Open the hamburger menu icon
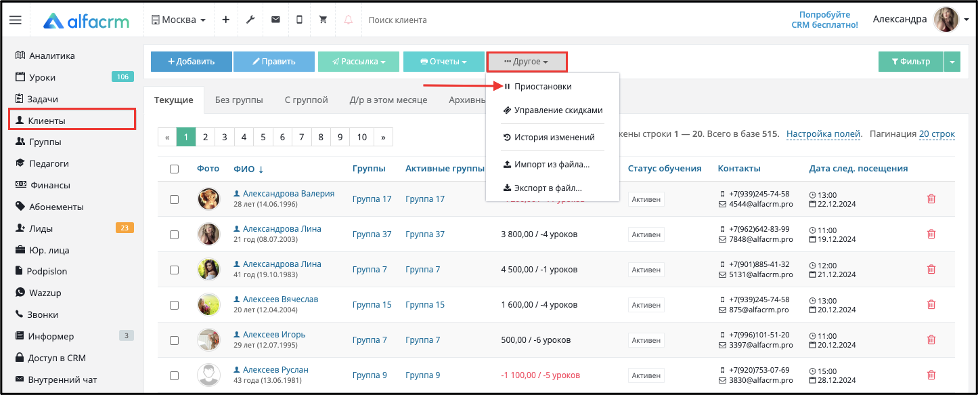This screenshot has width=979, height=395. pyautogui.click(x=16, y=20)
